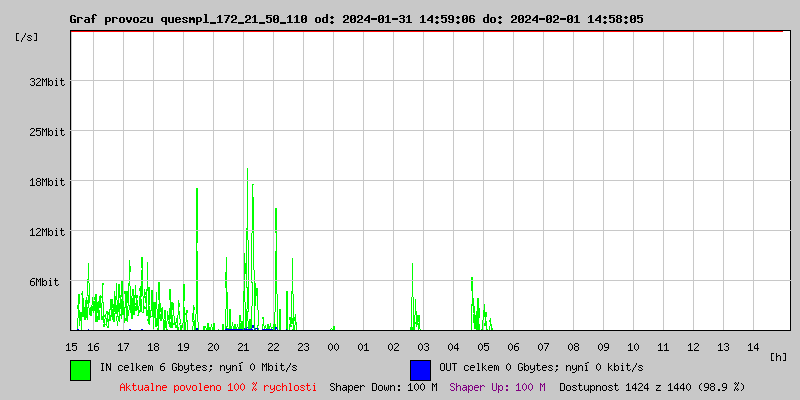Click the blue OUT legend swatch
The image size is (800, 400).
coord(420,369)
